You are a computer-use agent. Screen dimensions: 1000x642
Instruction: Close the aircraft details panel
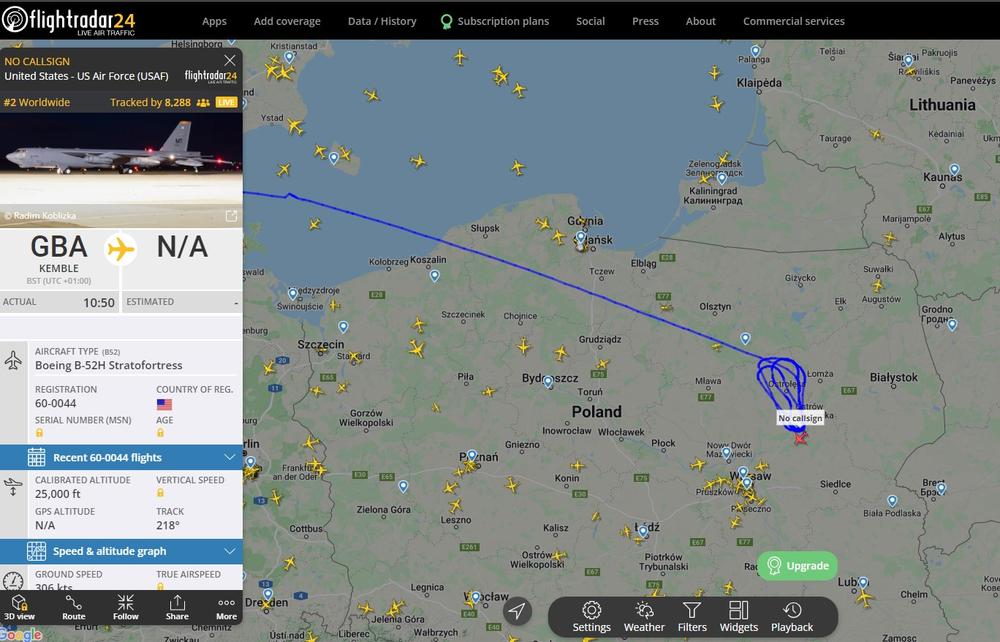[x=230, y=61]
